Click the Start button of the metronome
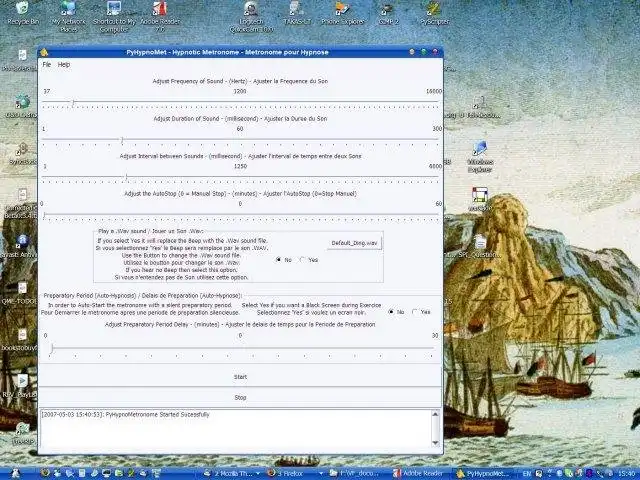The width and height of the screenshot is (640, 480). point(240,377)
